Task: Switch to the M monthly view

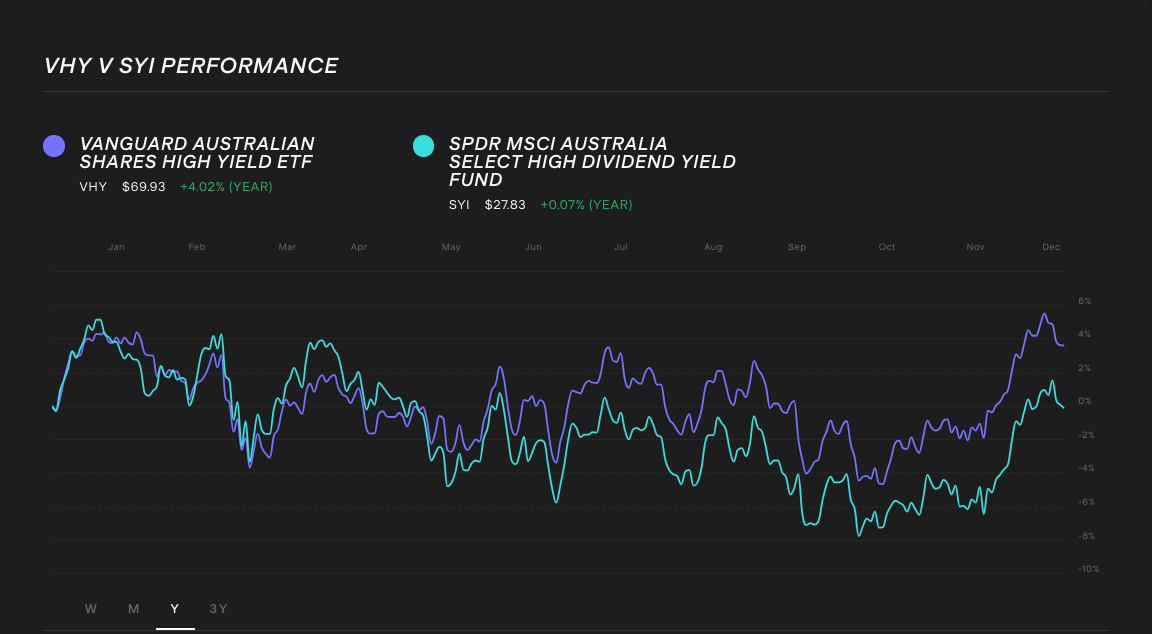Action: pyautogui.click(x=133, y=608)
